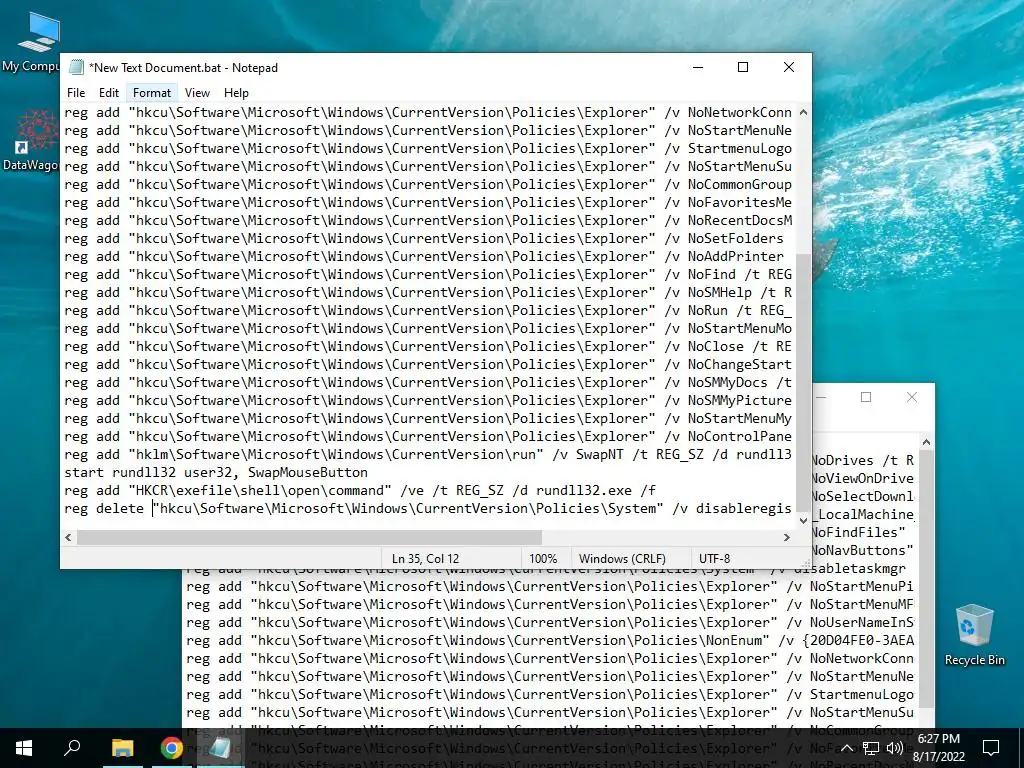Click the line with NoRecentDocsM
Viewport: 1024px width, 768px height.
428,221
